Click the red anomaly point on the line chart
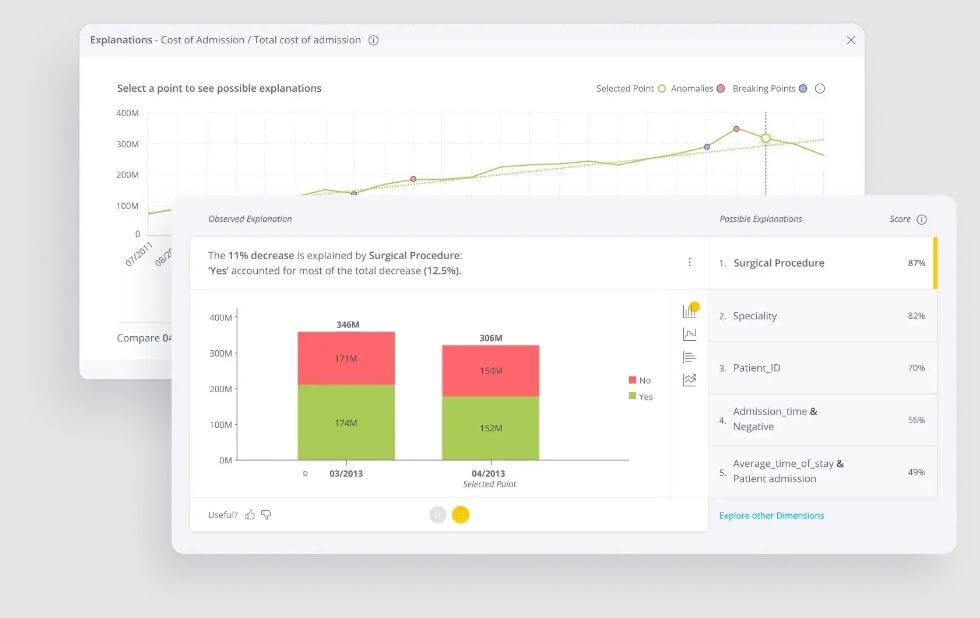The height and width of the screenshot is (618, 980). pos(736,129)
